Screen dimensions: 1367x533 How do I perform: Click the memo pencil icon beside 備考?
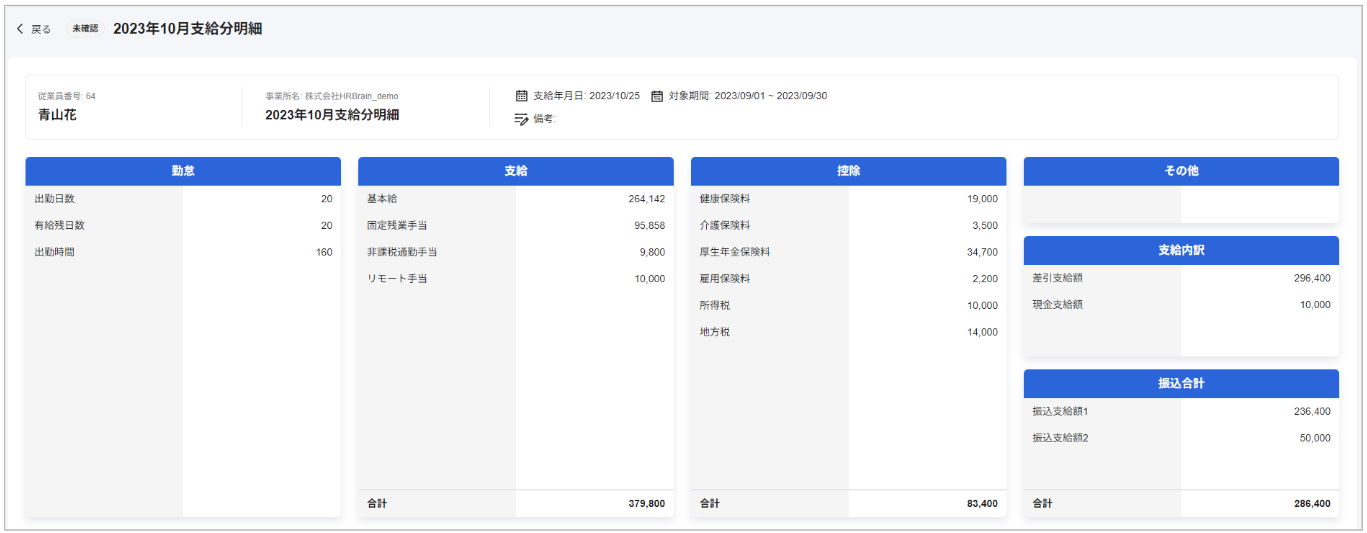click(521, 118)
